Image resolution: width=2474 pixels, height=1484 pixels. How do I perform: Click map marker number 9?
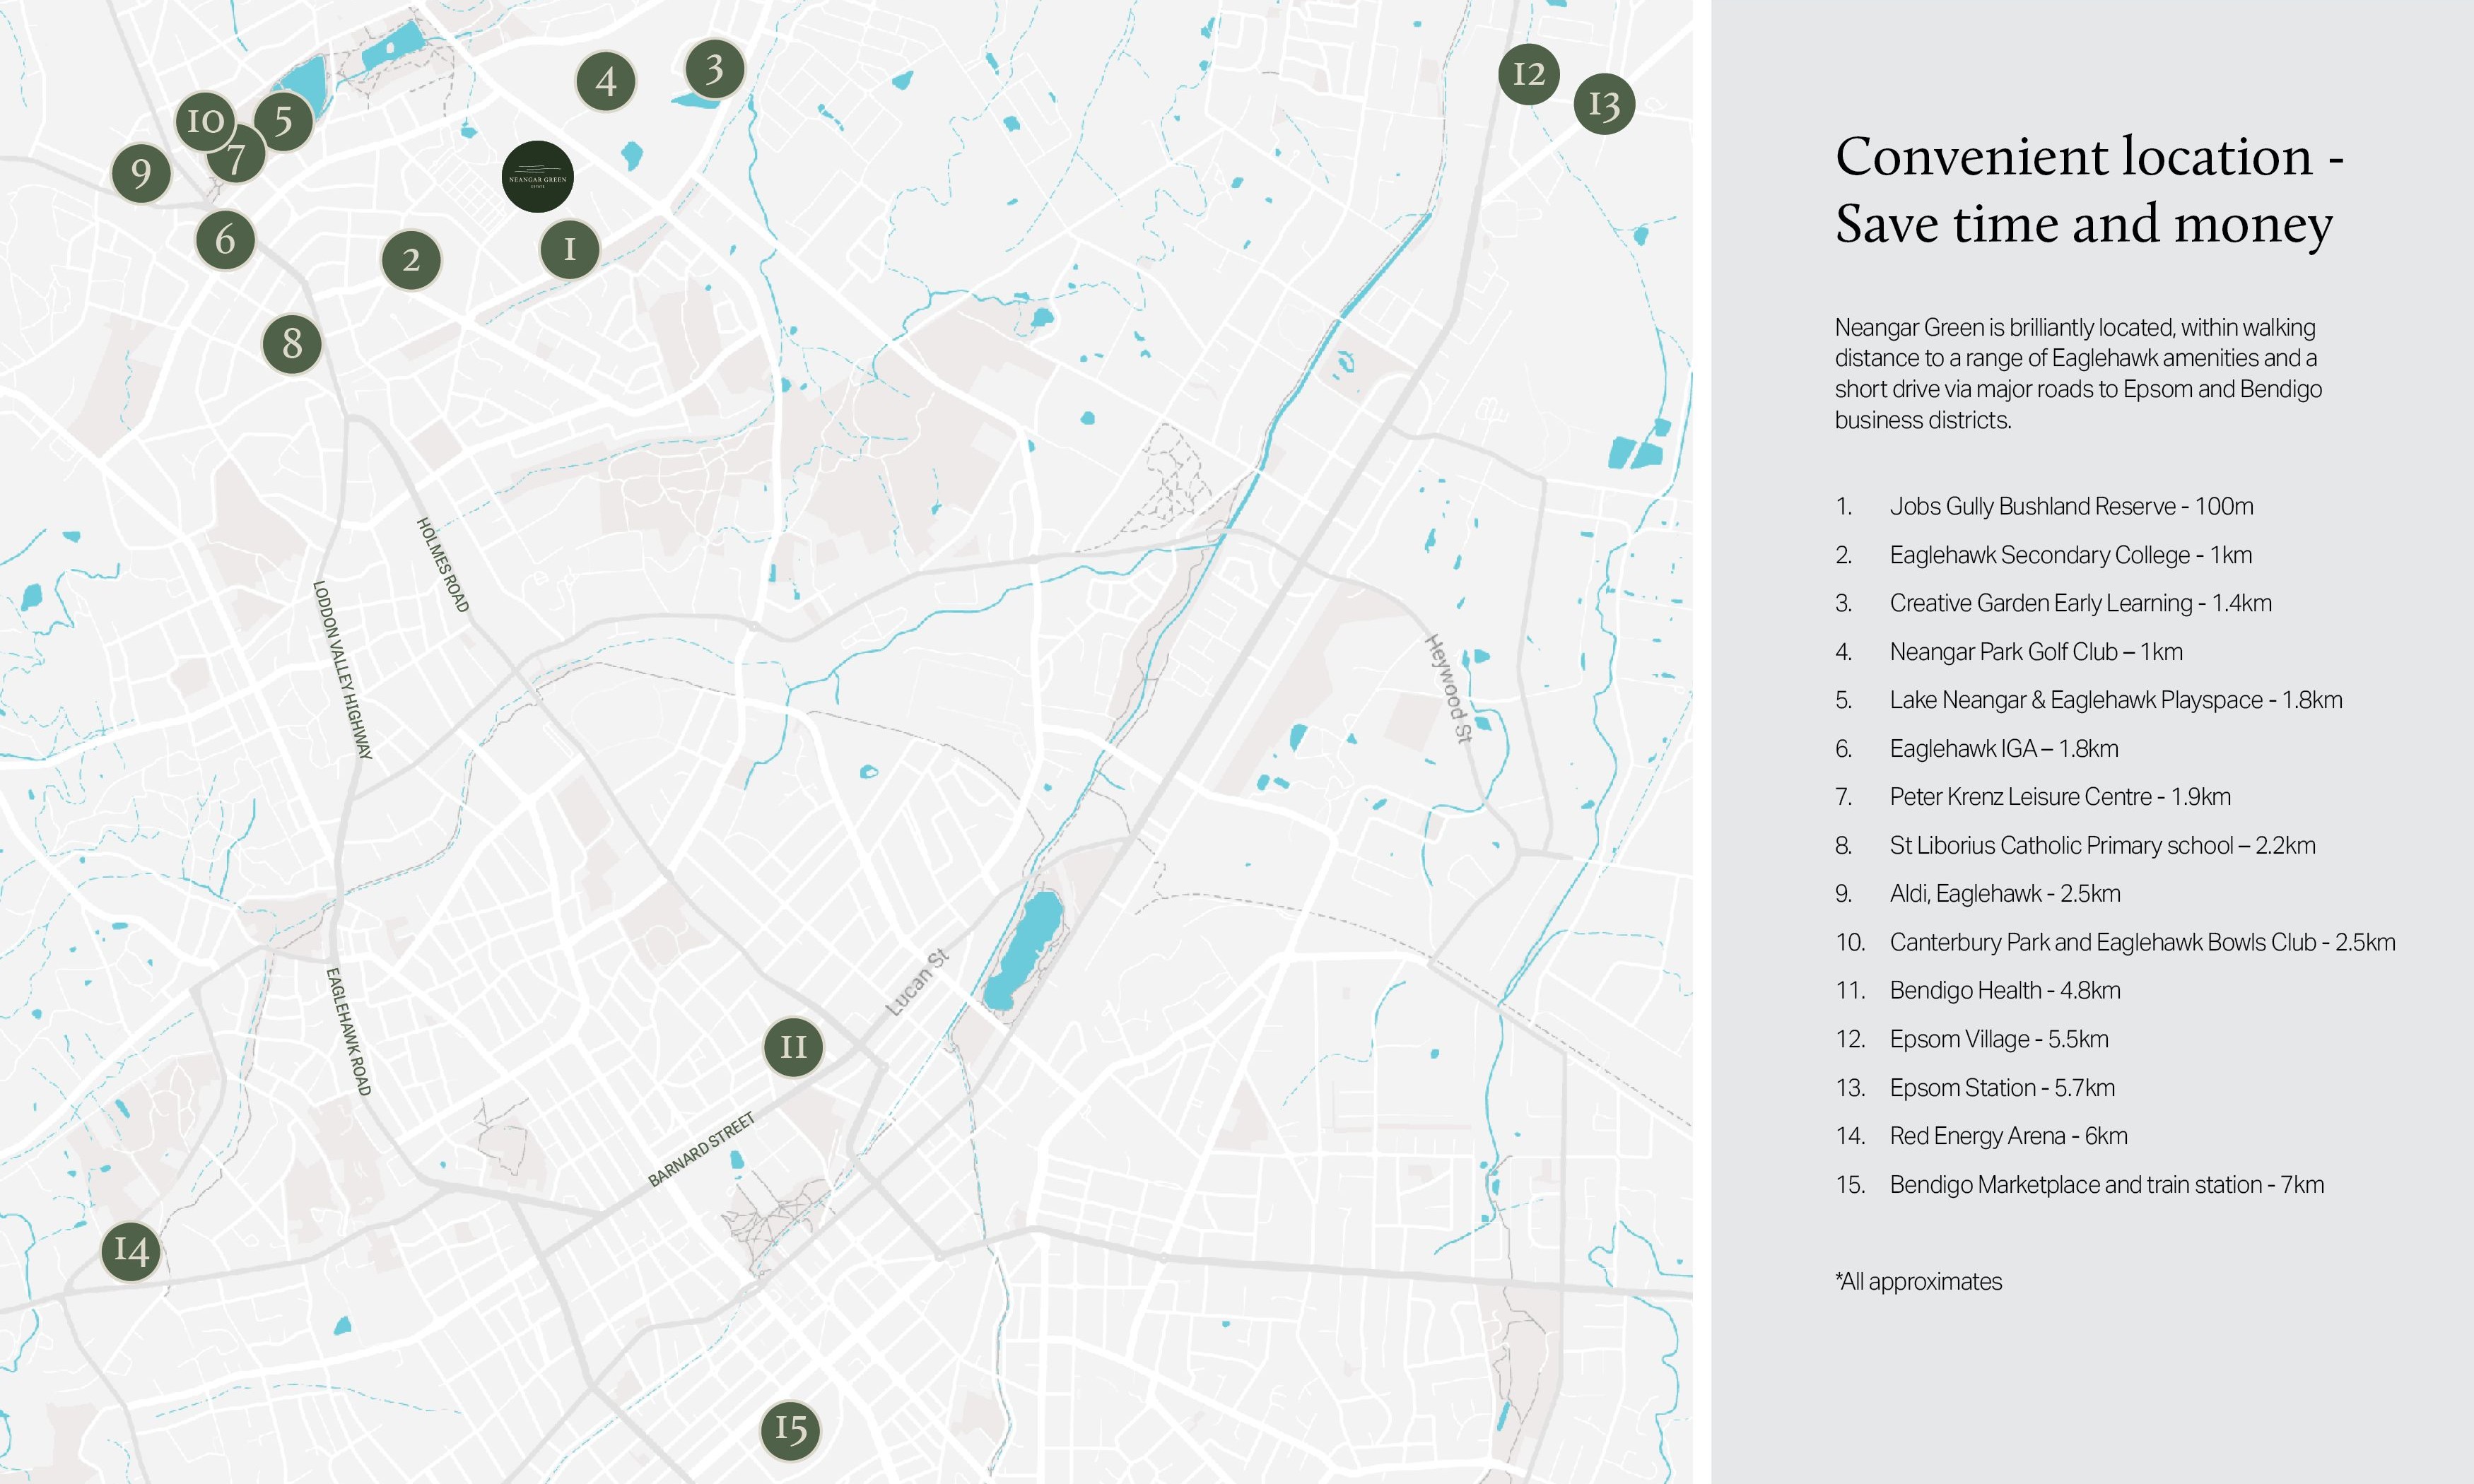(141, 173)
